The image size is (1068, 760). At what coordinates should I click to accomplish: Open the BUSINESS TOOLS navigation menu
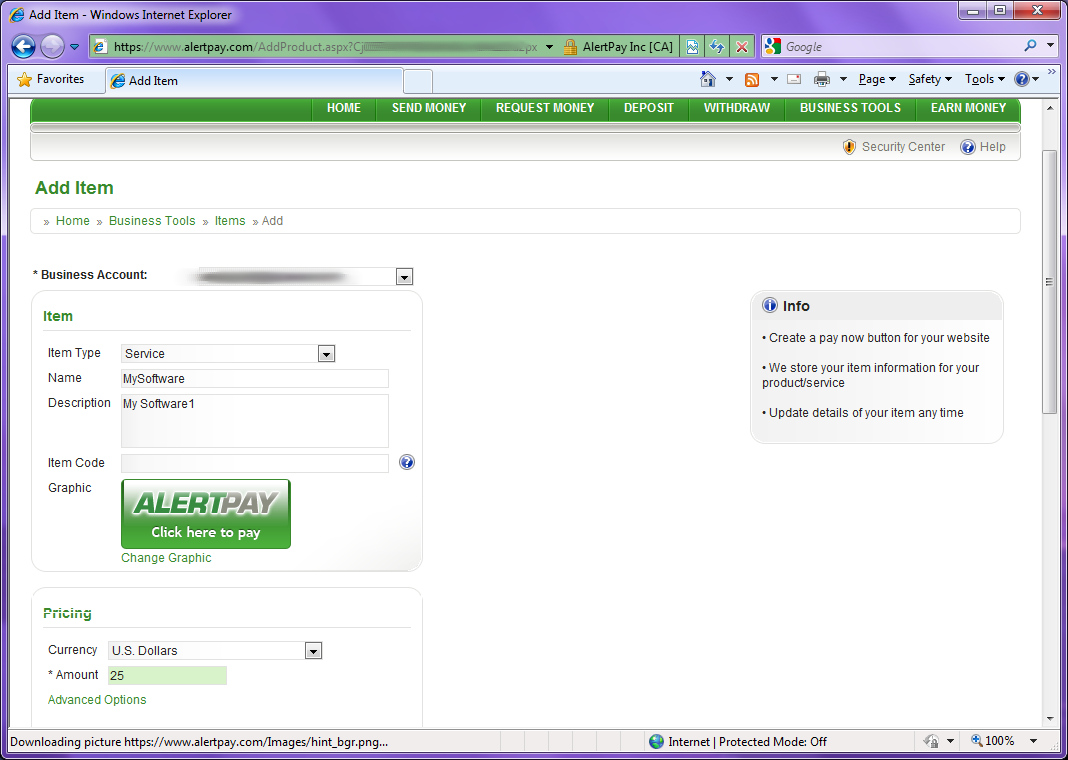click(x=850, y=108)
